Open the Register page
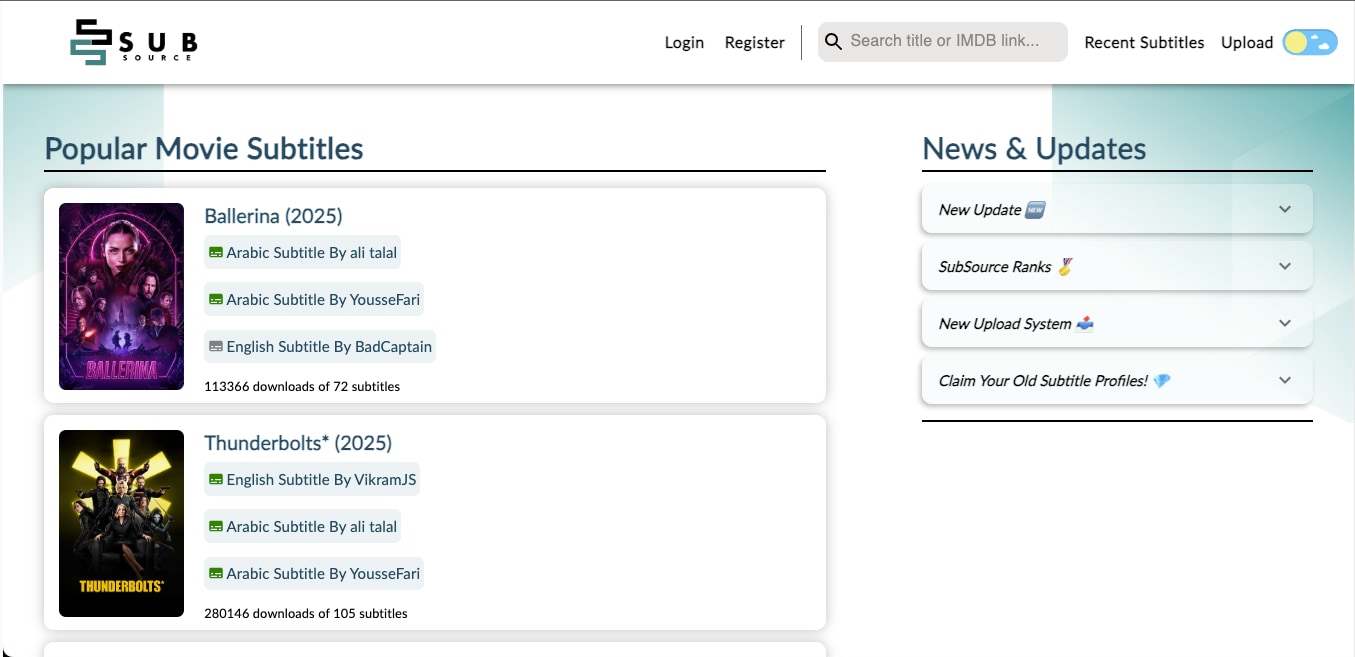 pos(754,42)
